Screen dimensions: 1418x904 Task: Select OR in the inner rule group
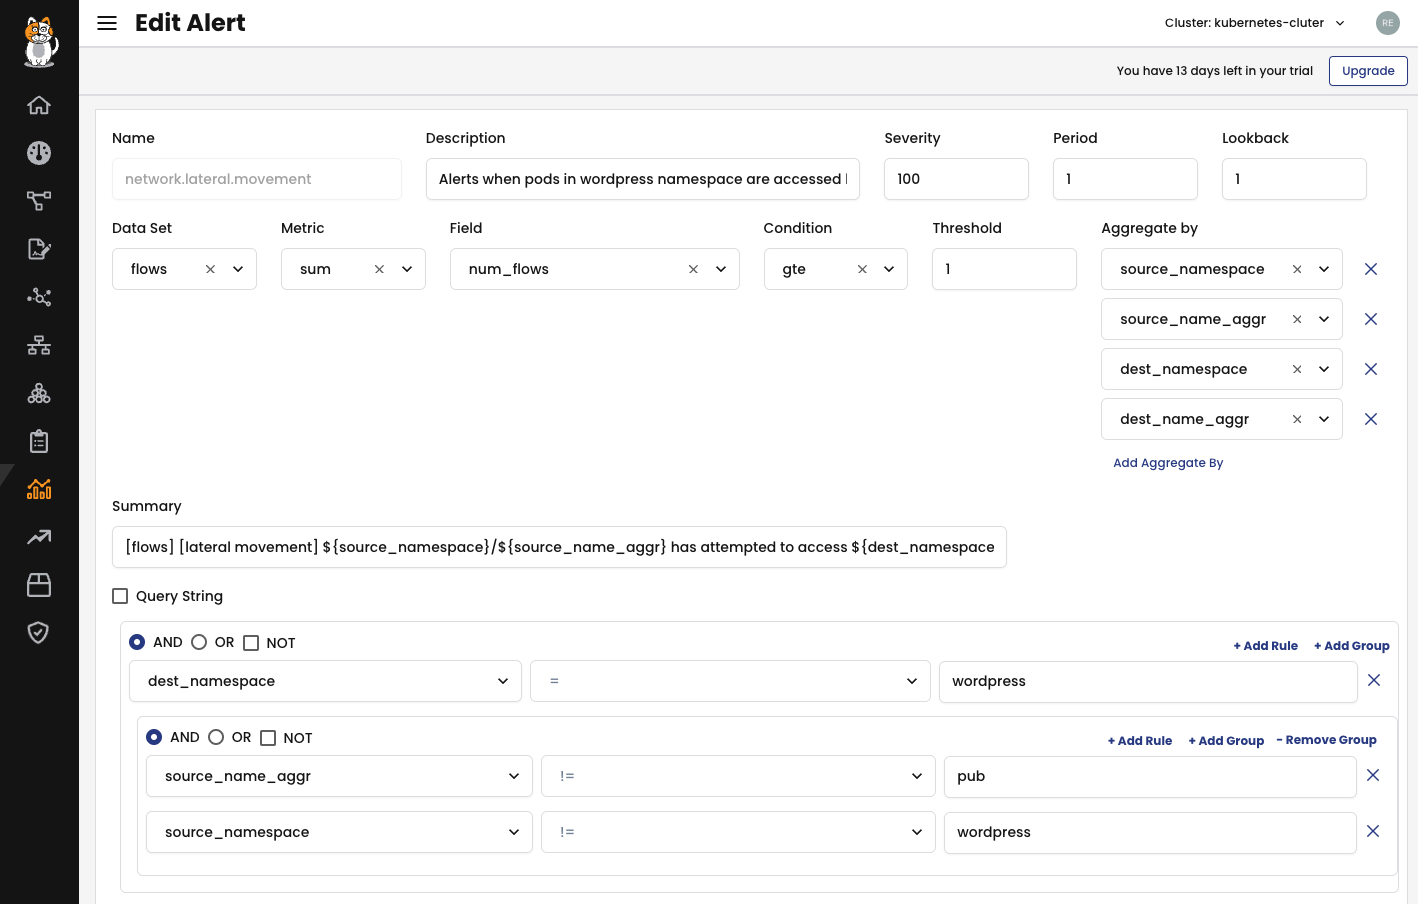click(216, 737)
